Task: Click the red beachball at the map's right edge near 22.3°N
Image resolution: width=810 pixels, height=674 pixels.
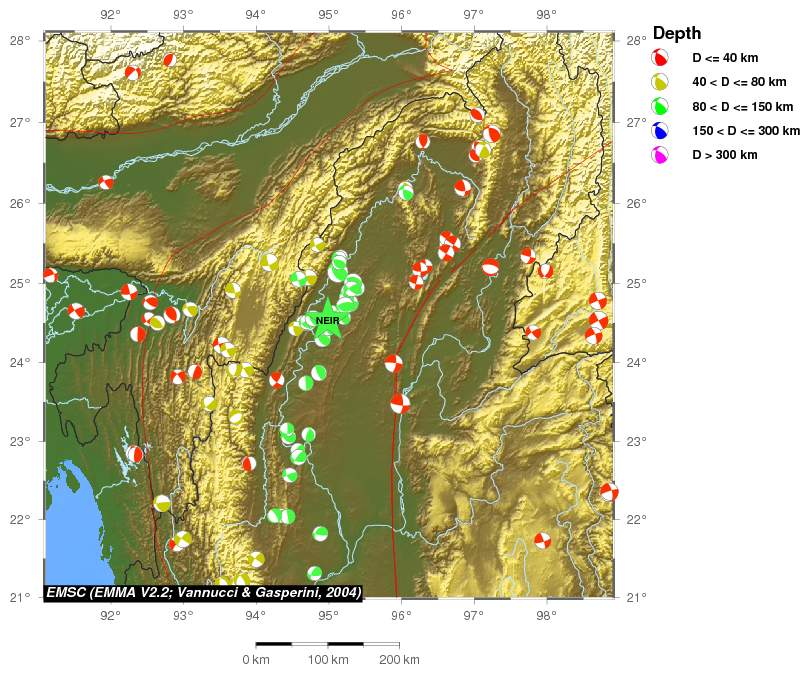Action: (610, 492)
